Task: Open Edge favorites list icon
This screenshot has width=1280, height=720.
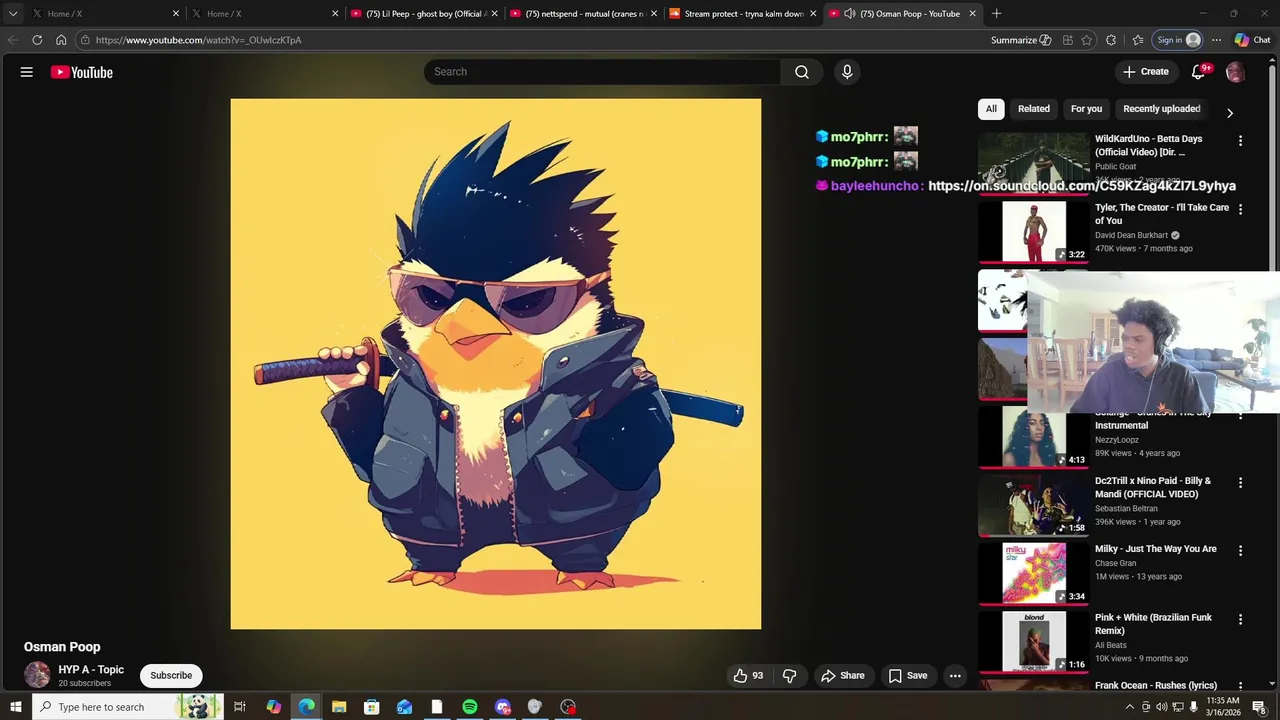Action: (x=1138, y=40)
